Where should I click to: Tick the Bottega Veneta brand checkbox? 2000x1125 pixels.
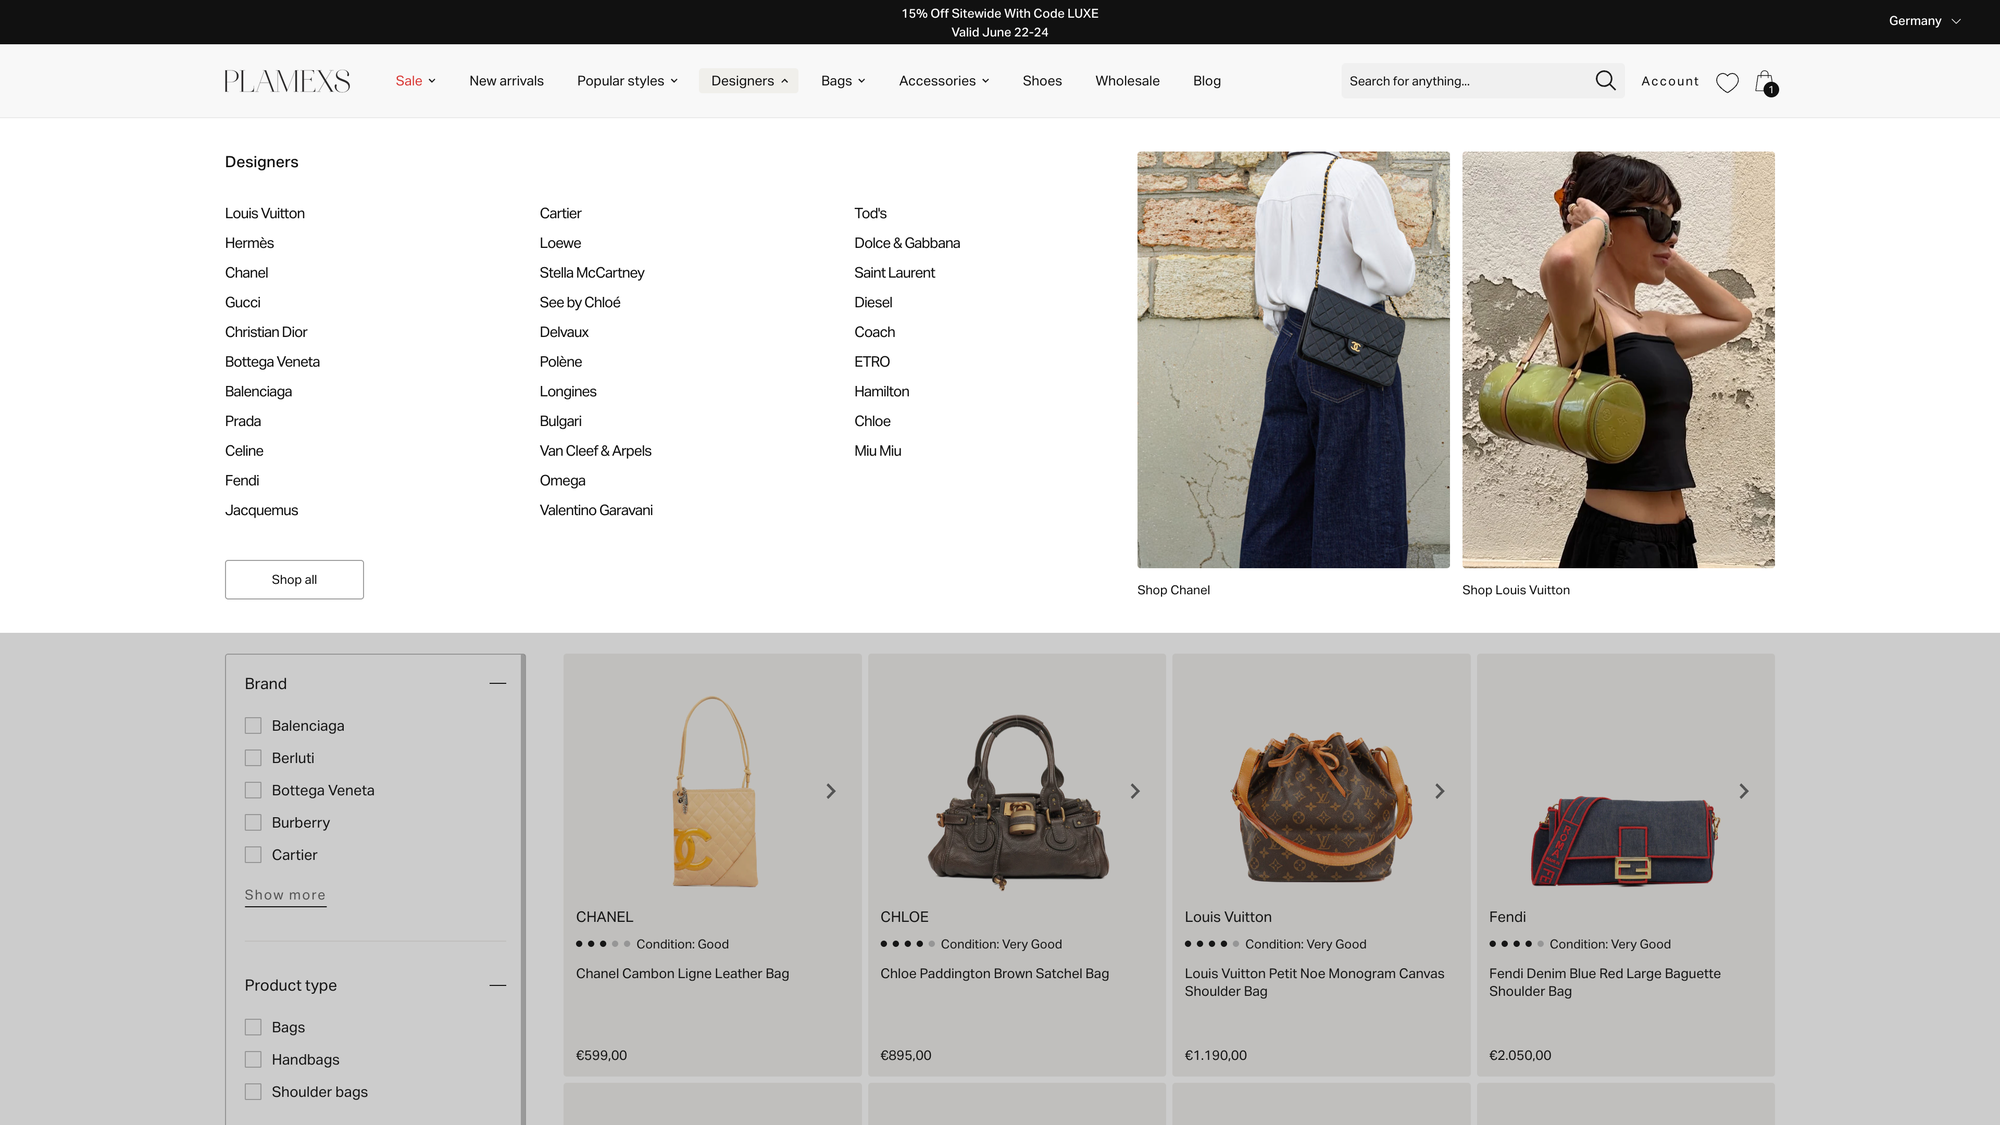coord(253,790)
